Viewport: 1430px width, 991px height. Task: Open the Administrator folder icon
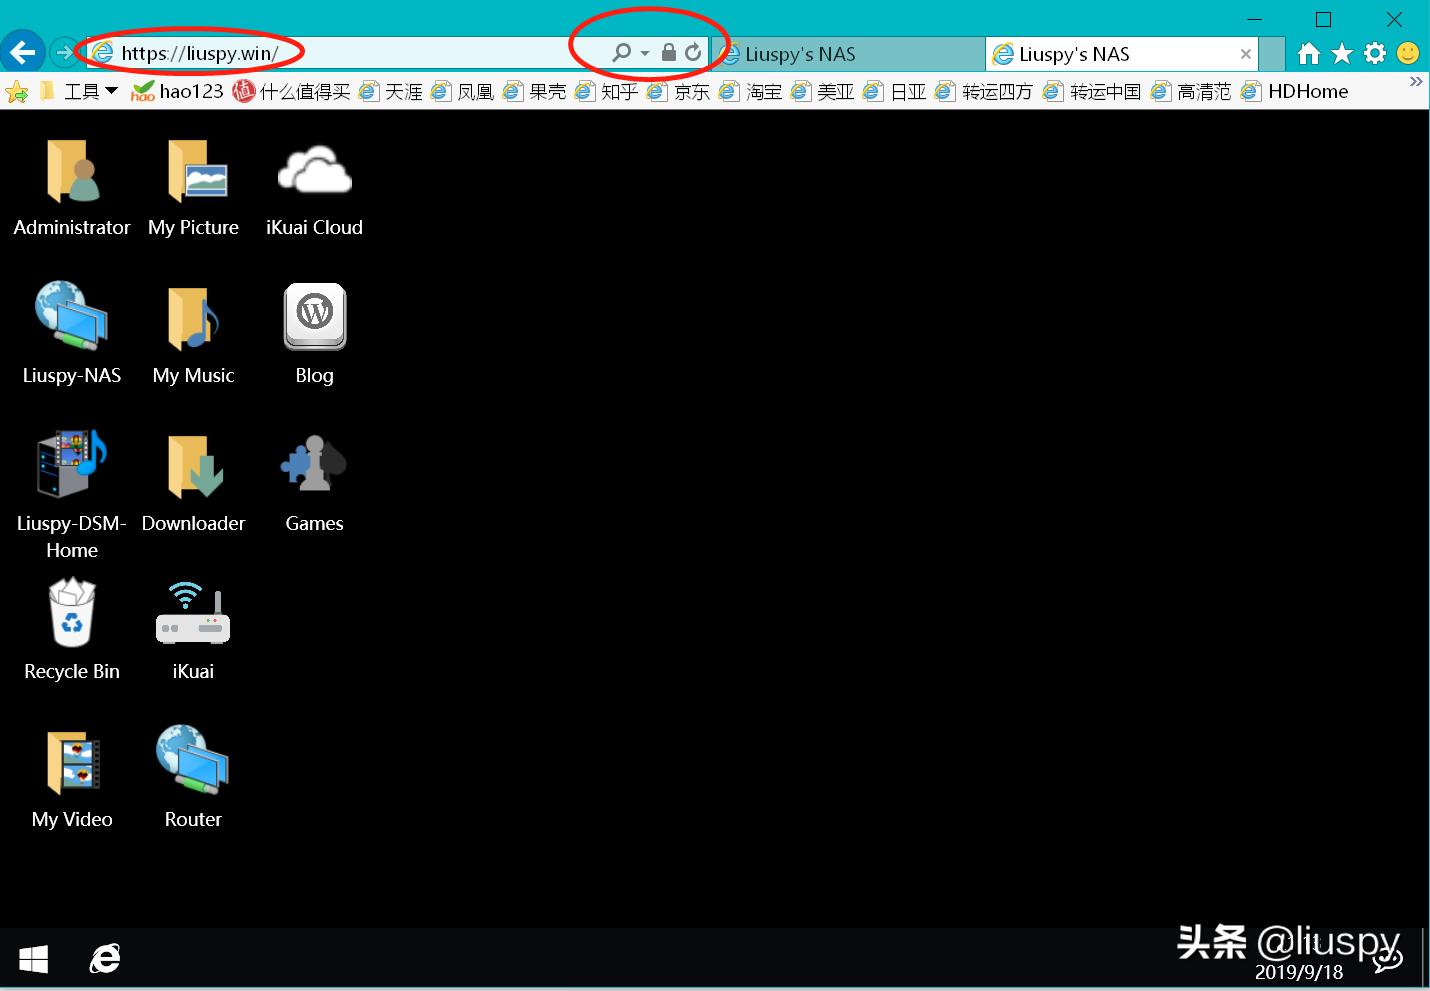click(x=72, y=171)
